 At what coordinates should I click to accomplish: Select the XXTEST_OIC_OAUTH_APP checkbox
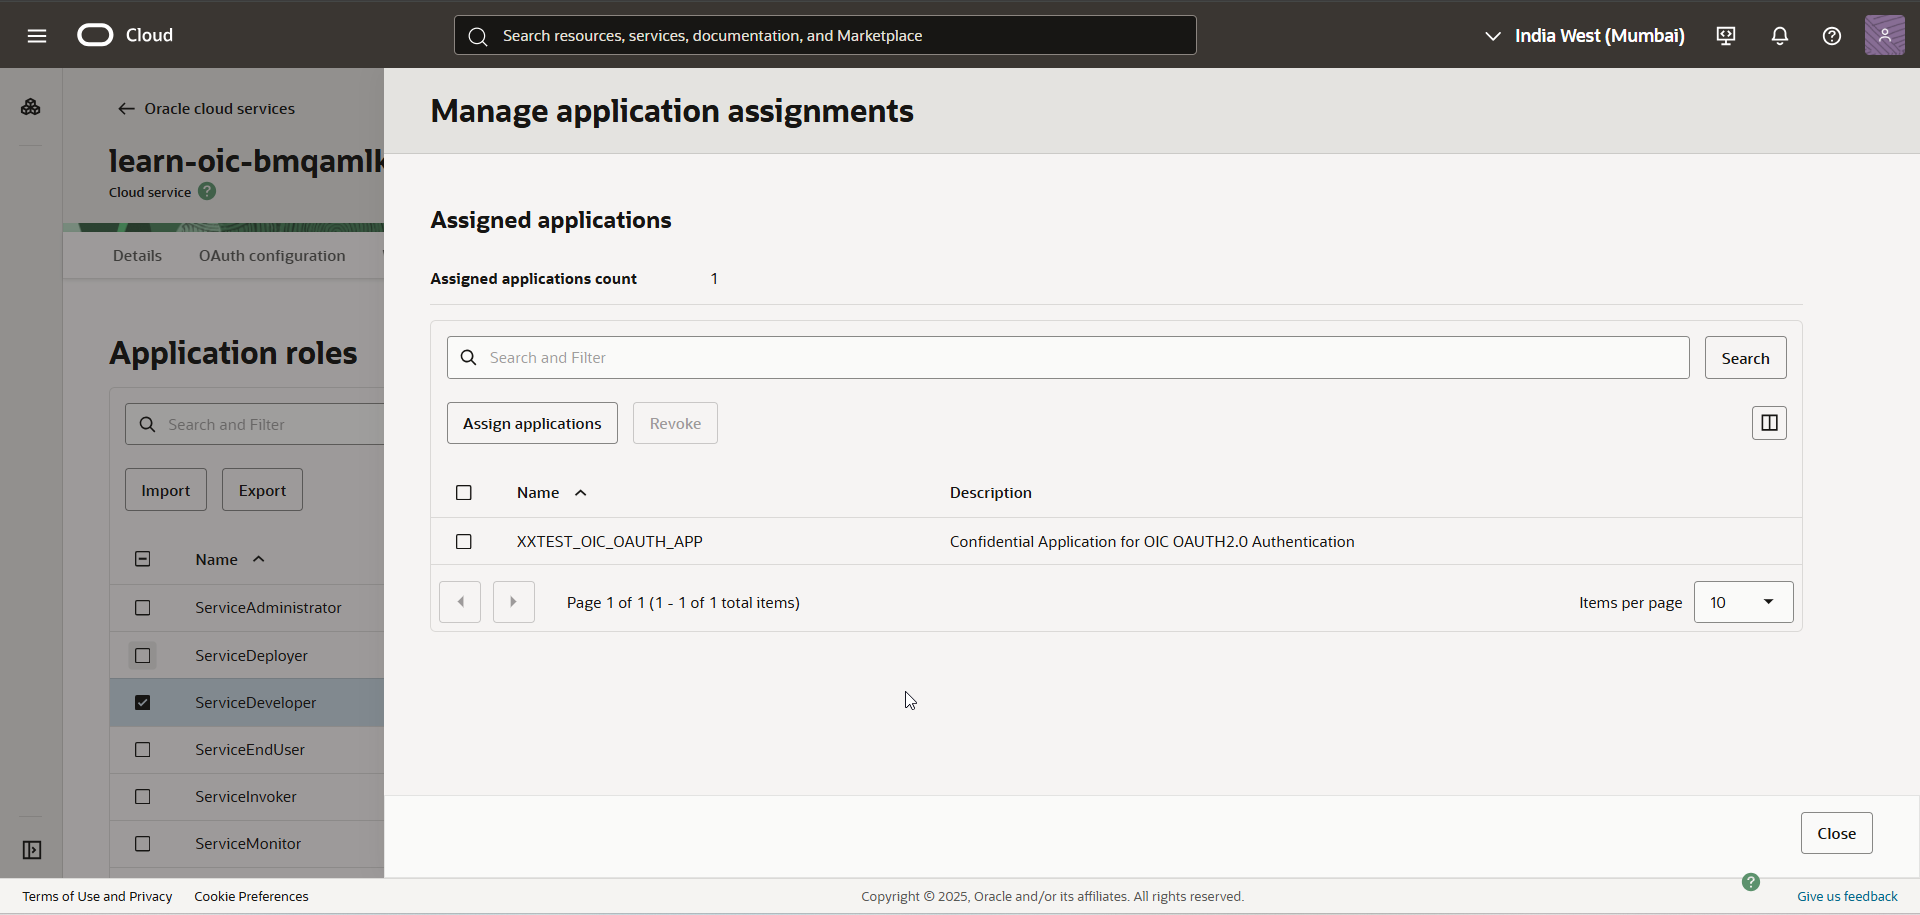464,542
